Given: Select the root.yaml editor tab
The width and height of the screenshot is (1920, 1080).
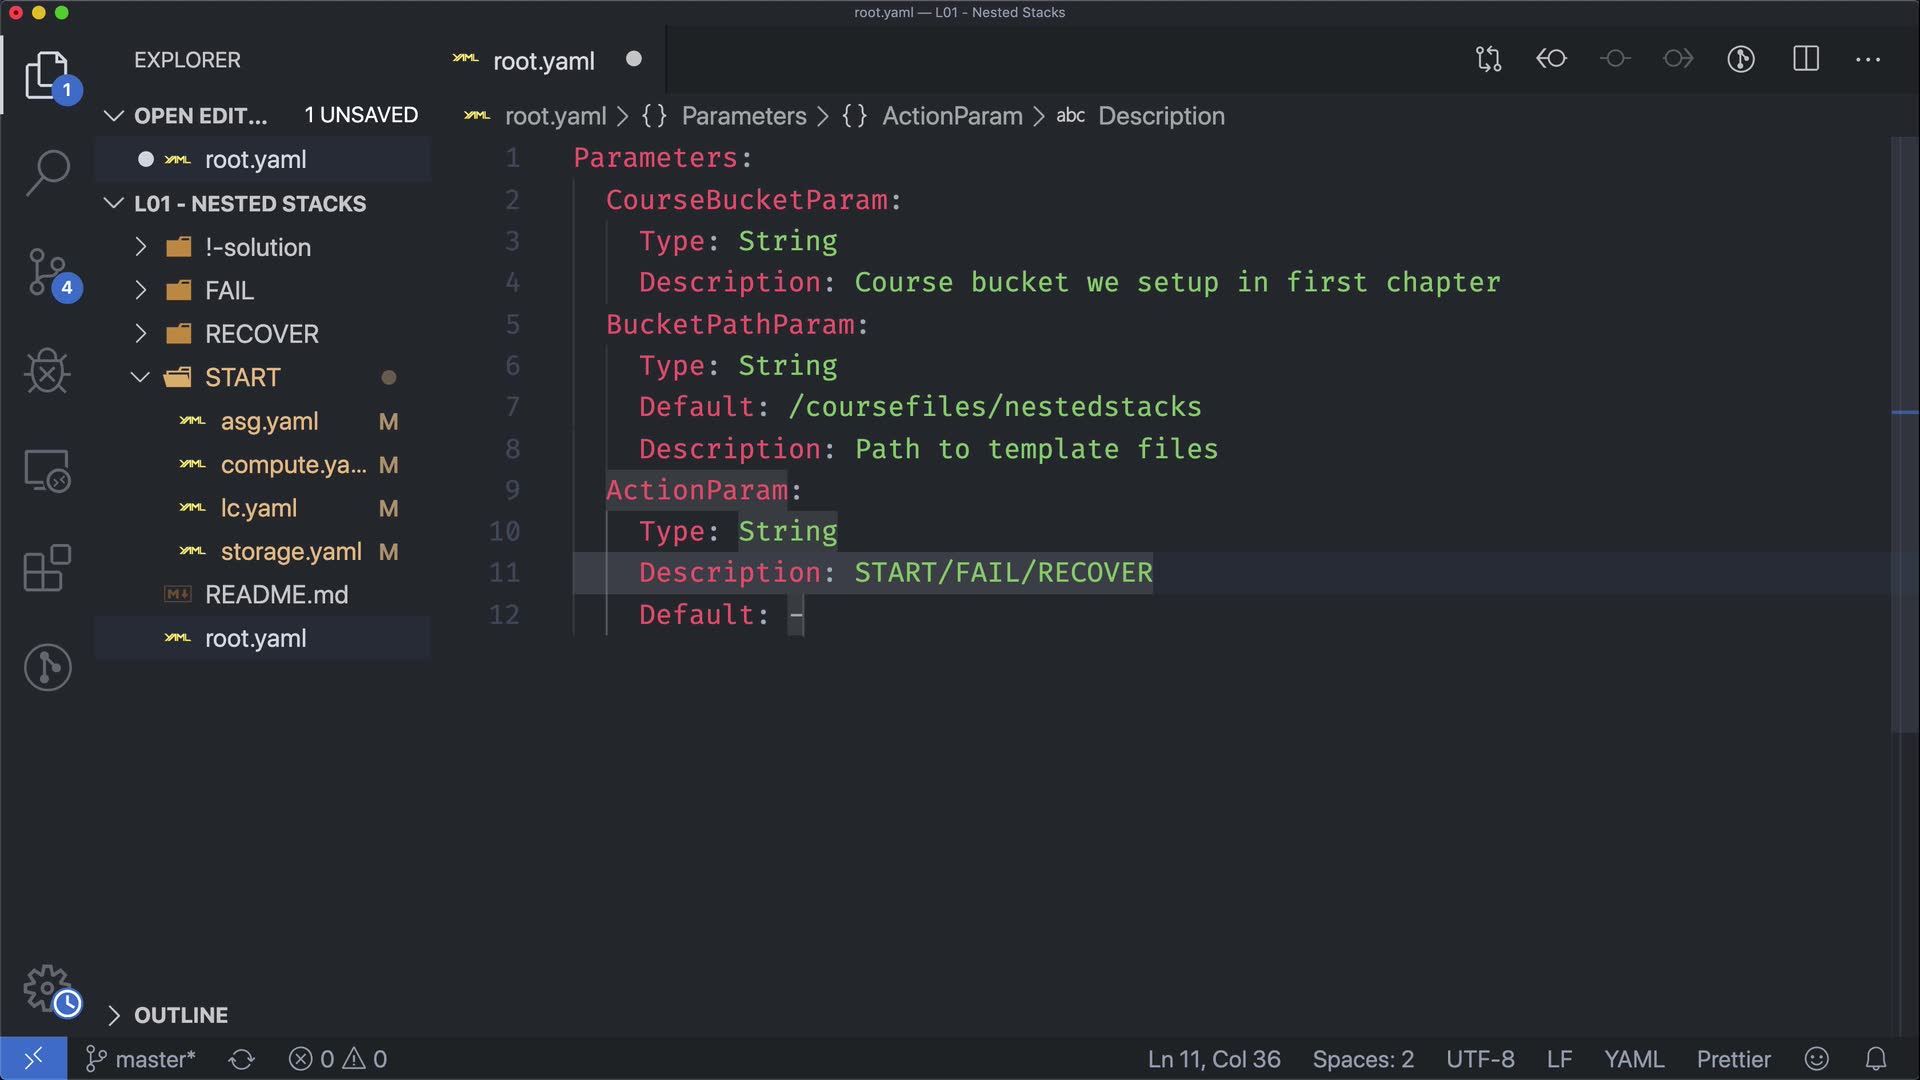Looking at the screenshot, I should 543,61.
